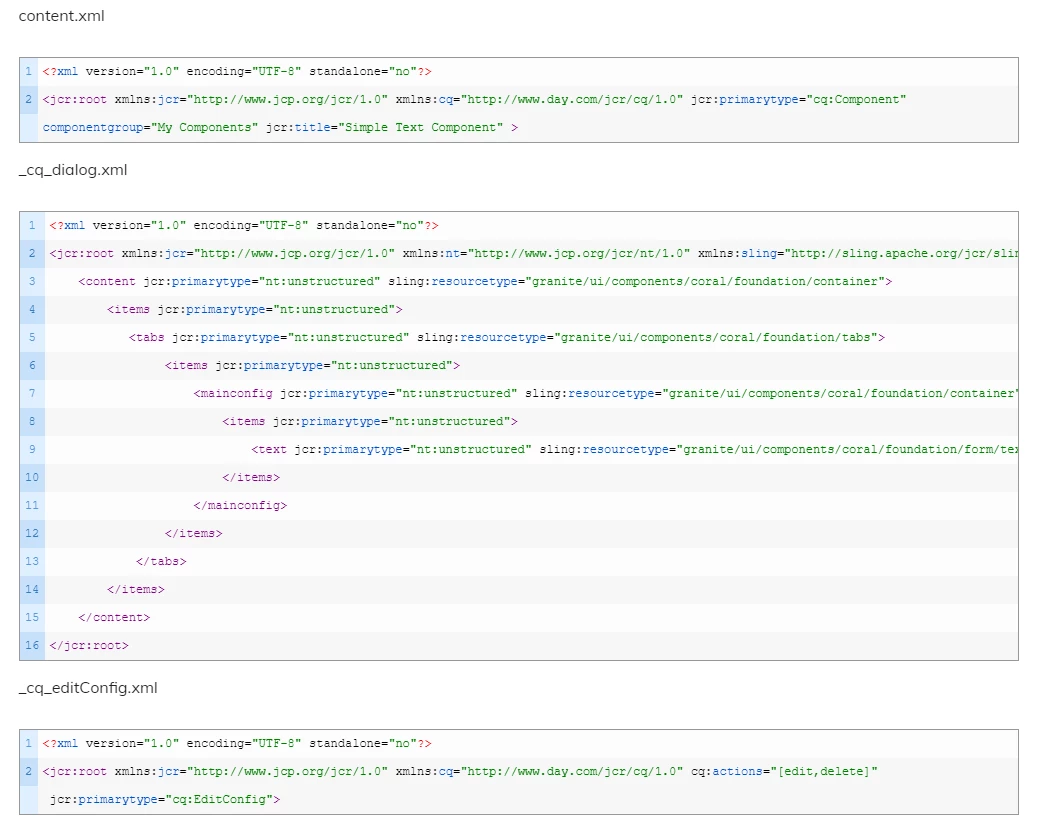Click the </mainconfig> closing tag
This screenshot has height=826, width=1041.
pos(240,505)
